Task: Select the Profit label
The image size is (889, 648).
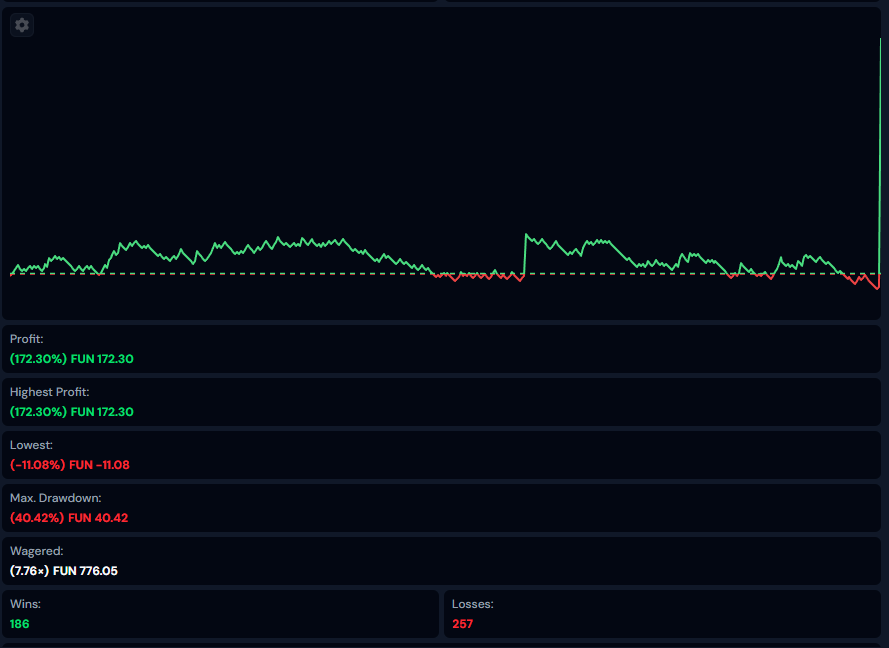Action: point(27,339)
